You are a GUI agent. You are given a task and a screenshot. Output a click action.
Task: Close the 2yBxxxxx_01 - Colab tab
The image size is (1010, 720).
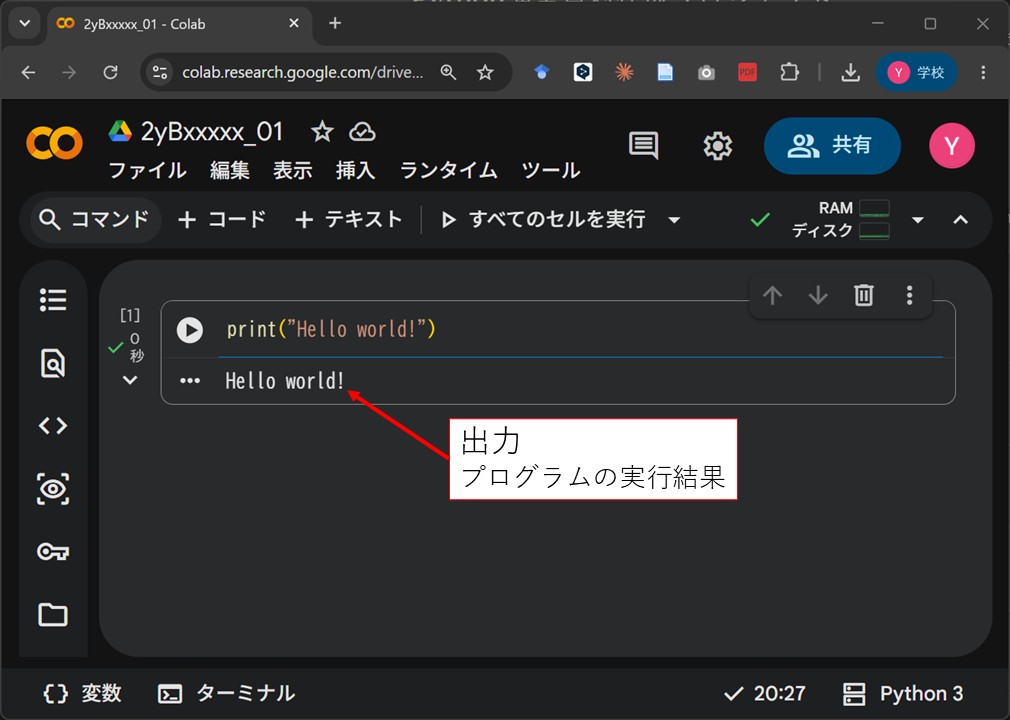coord(294,23)
